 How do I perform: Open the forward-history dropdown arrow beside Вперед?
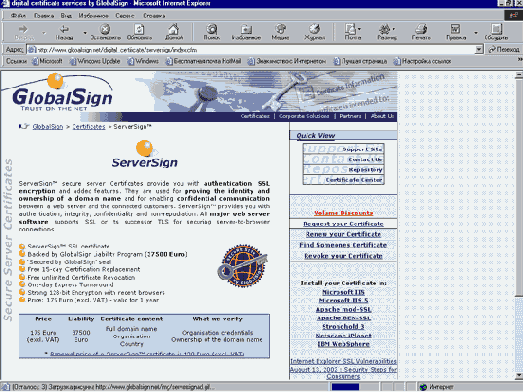click(x=44, y=33)
